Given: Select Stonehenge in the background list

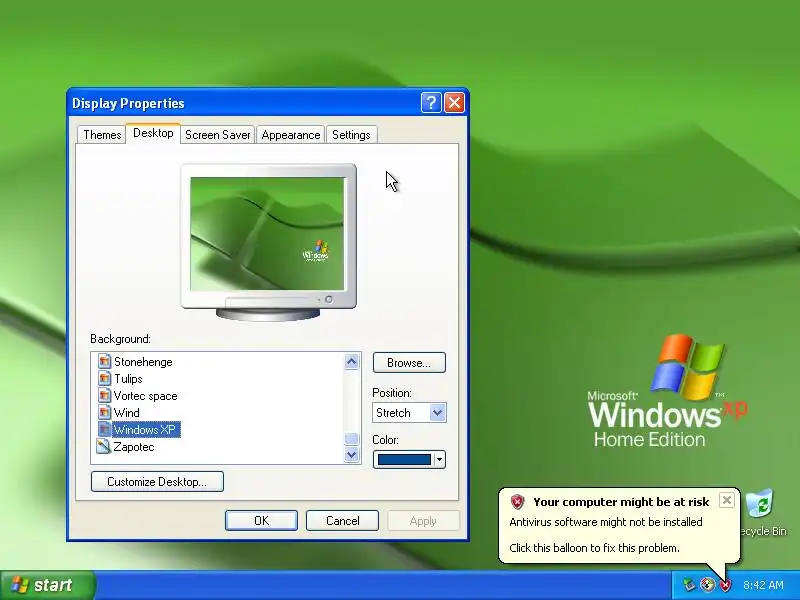Looking at the screenshot, I should tap(143, 362).
